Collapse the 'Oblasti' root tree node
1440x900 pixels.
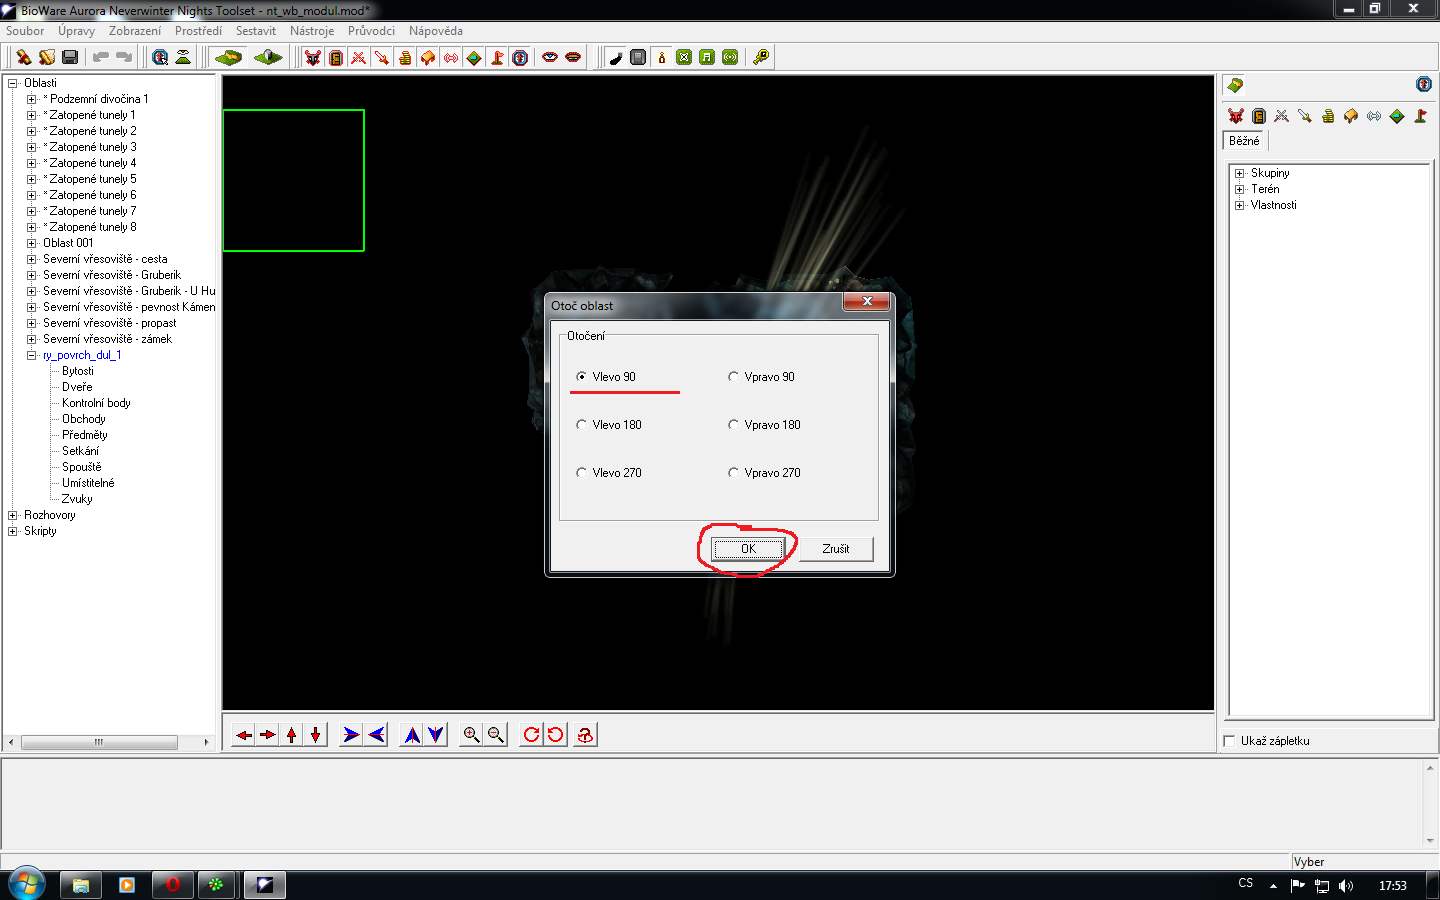coord(13,83)
